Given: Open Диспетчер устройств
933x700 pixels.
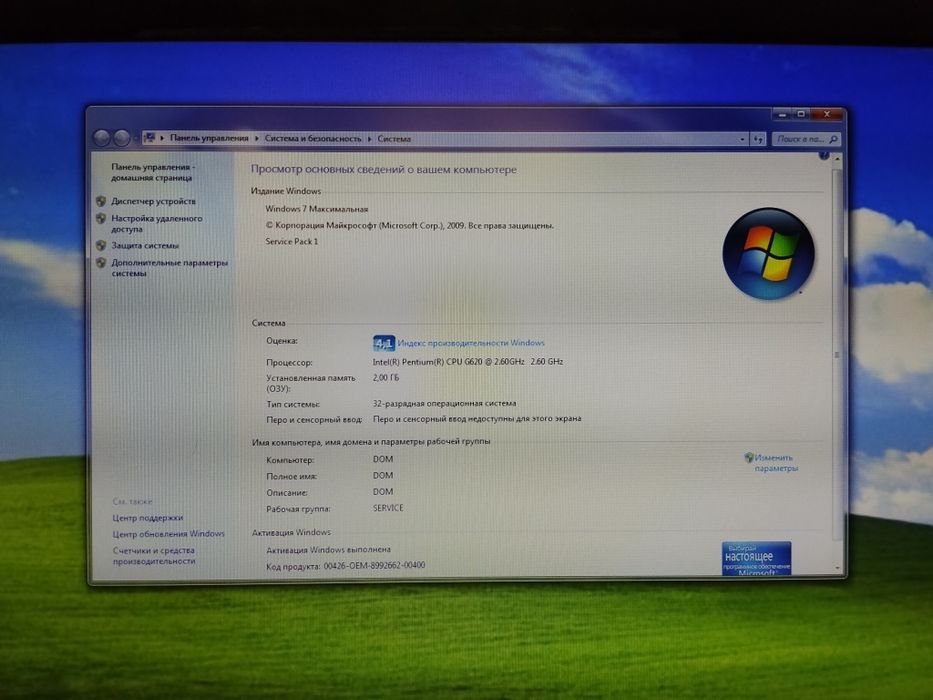Looking at the screenshot, I should point(154,201).
